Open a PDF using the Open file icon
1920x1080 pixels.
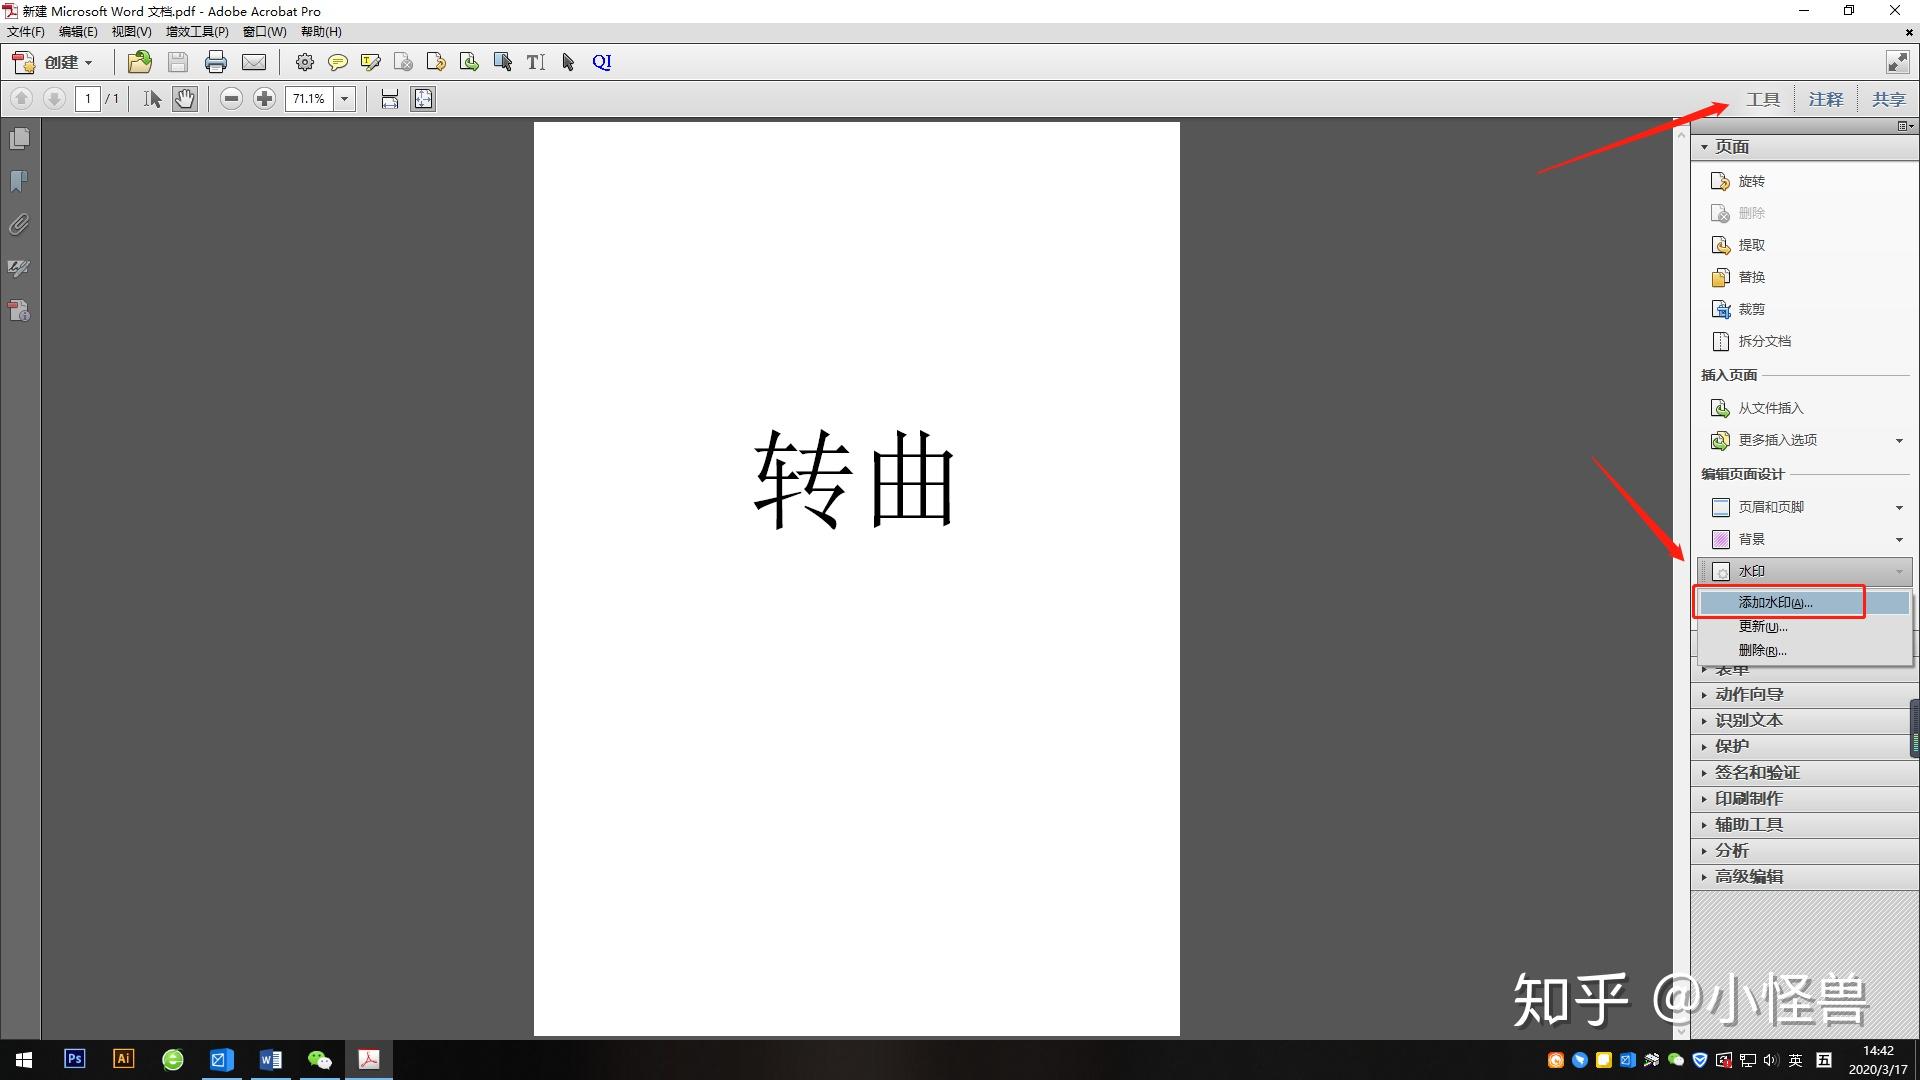pos(139,61)
